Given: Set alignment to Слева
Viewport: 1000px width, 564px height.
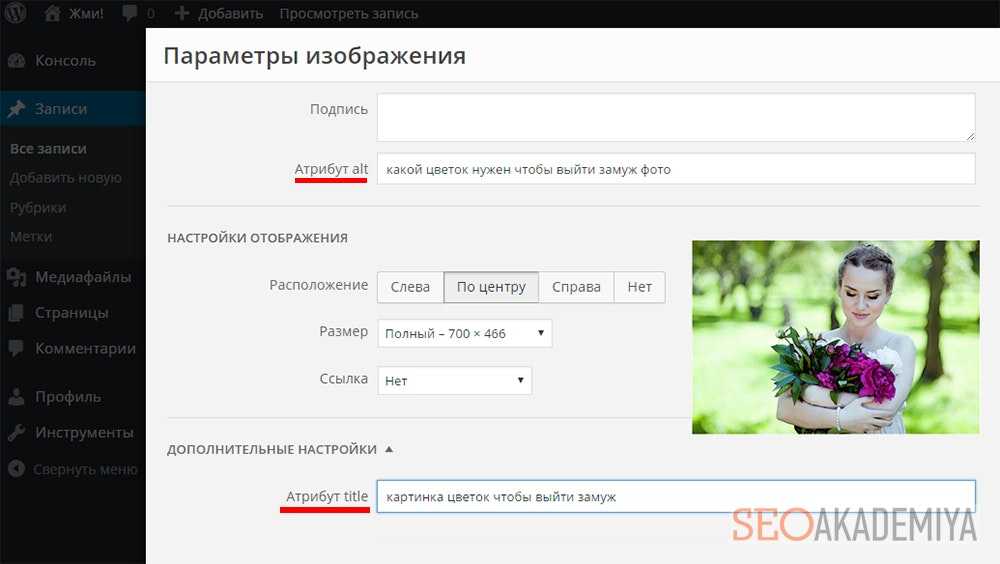Looking at the screenshot, I should pos(410,287).
